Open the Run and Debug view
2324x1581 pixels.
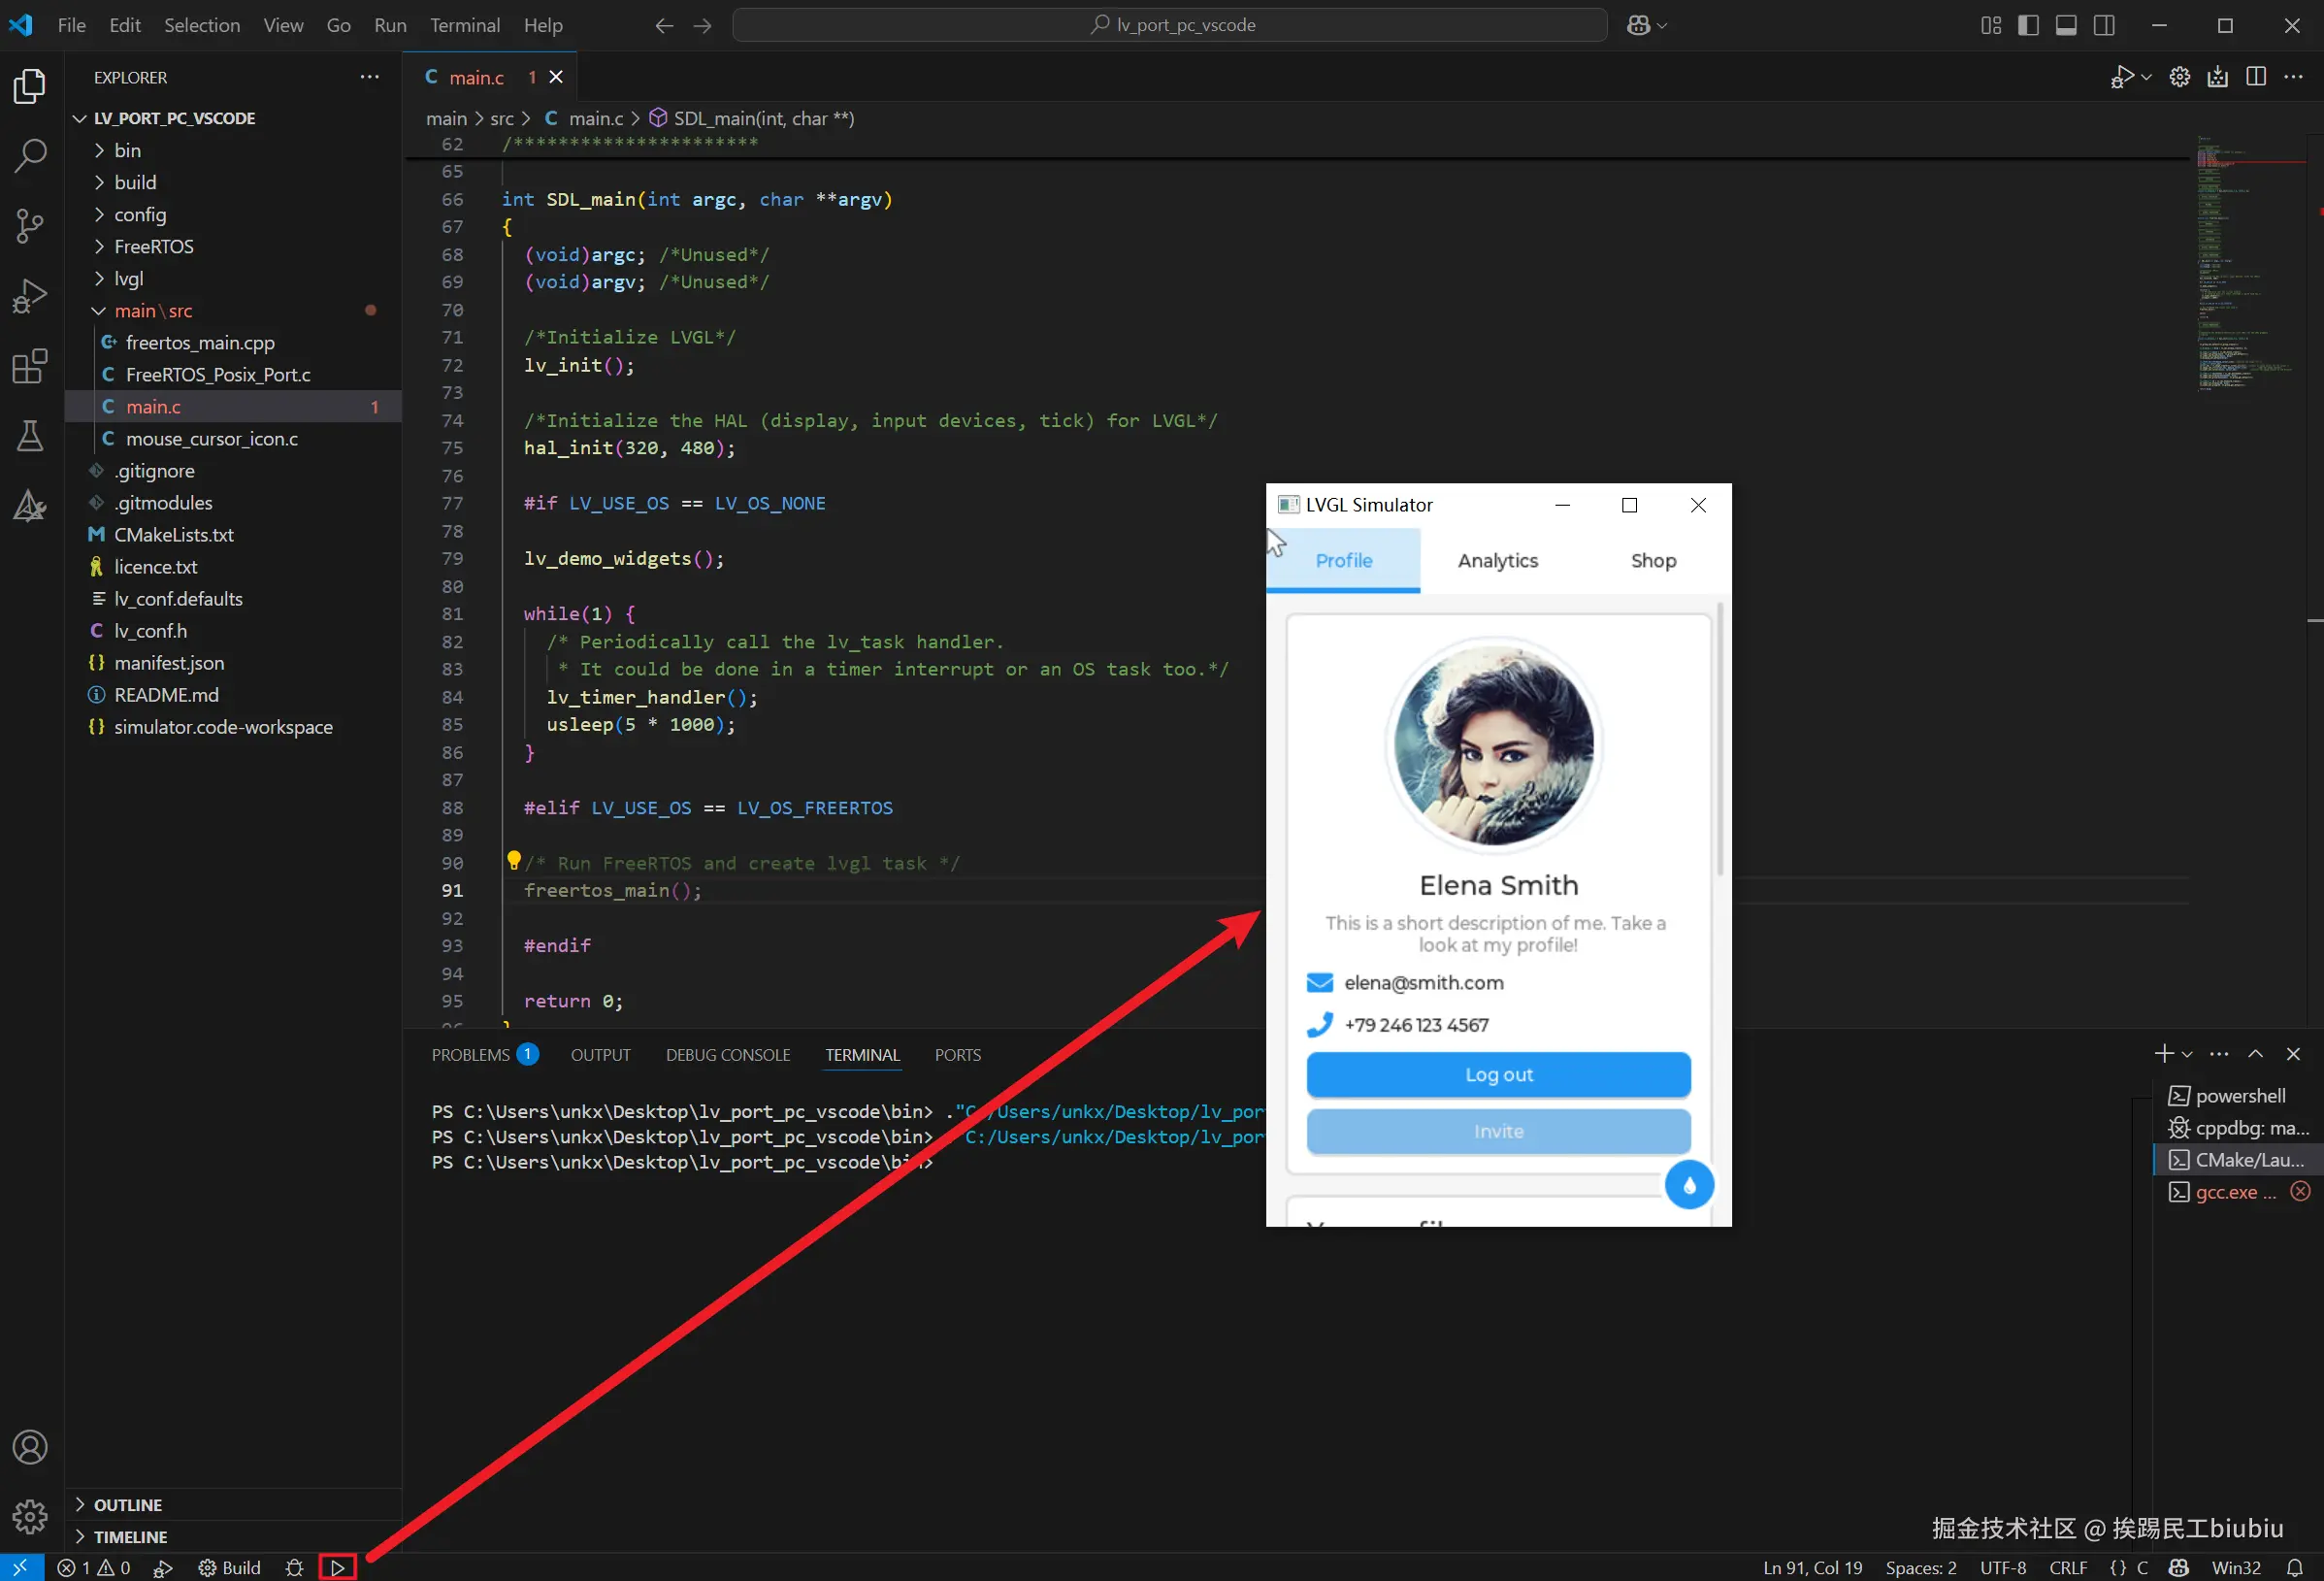[x=30, y=296]
